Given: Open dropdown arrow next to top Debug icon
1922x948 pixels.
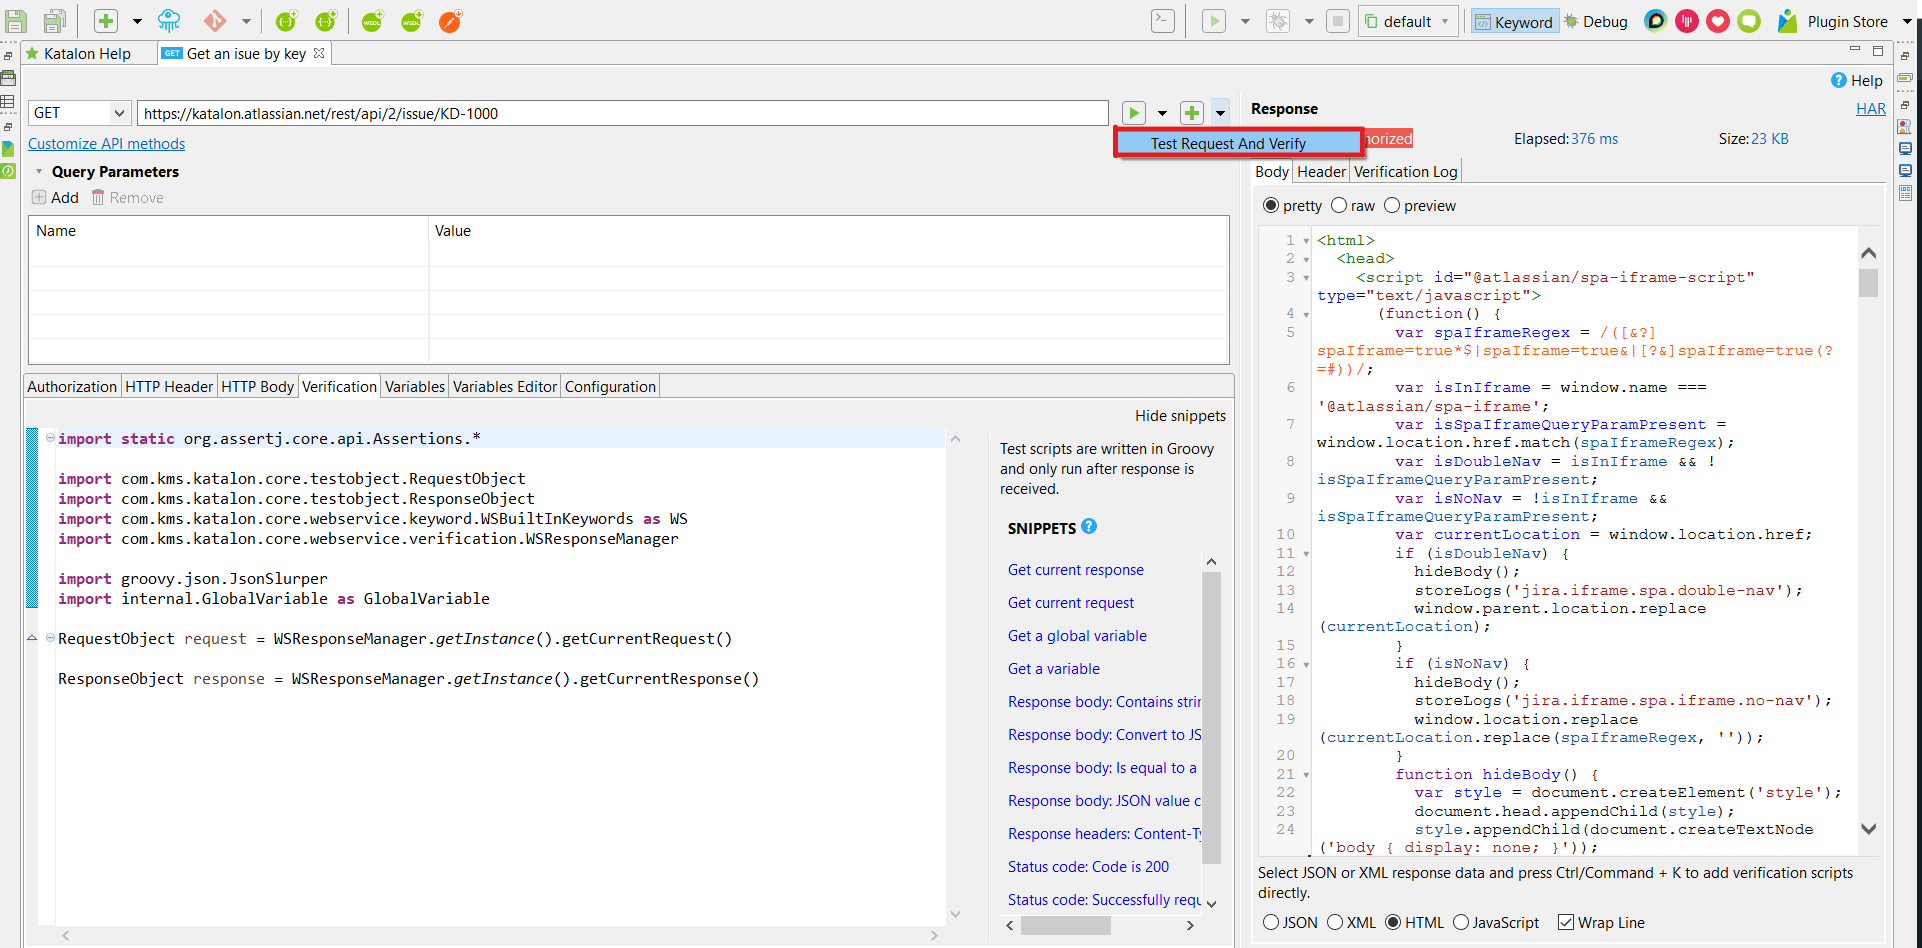Looking at the screenshot, I should pyautogui.click(x=1309, y=21).
